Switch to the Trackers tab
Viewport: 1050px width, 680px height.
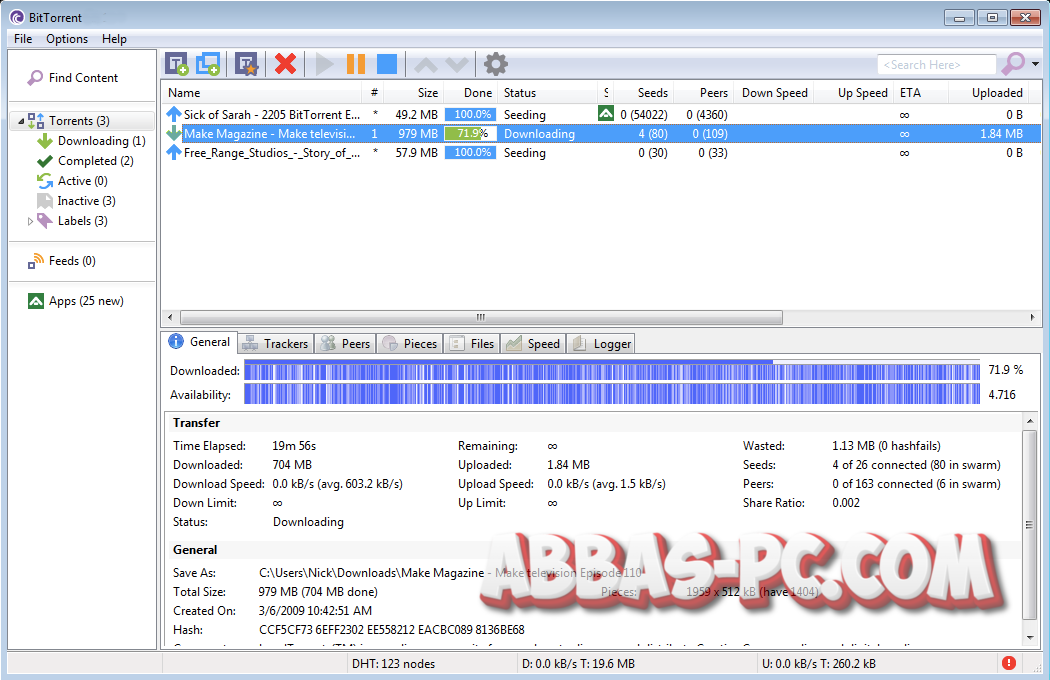(275, 343)
